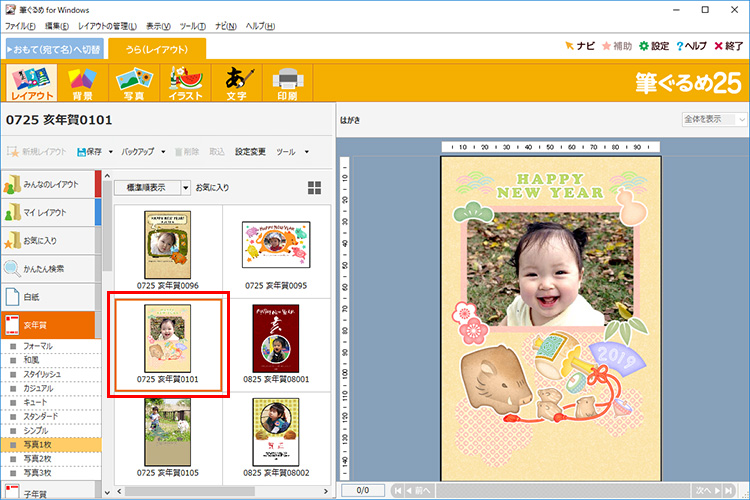Open the 文字 (Text) brush icon
Image resolution: width=750 pixels, height=500 pixels.
click(x=236, y=83)
